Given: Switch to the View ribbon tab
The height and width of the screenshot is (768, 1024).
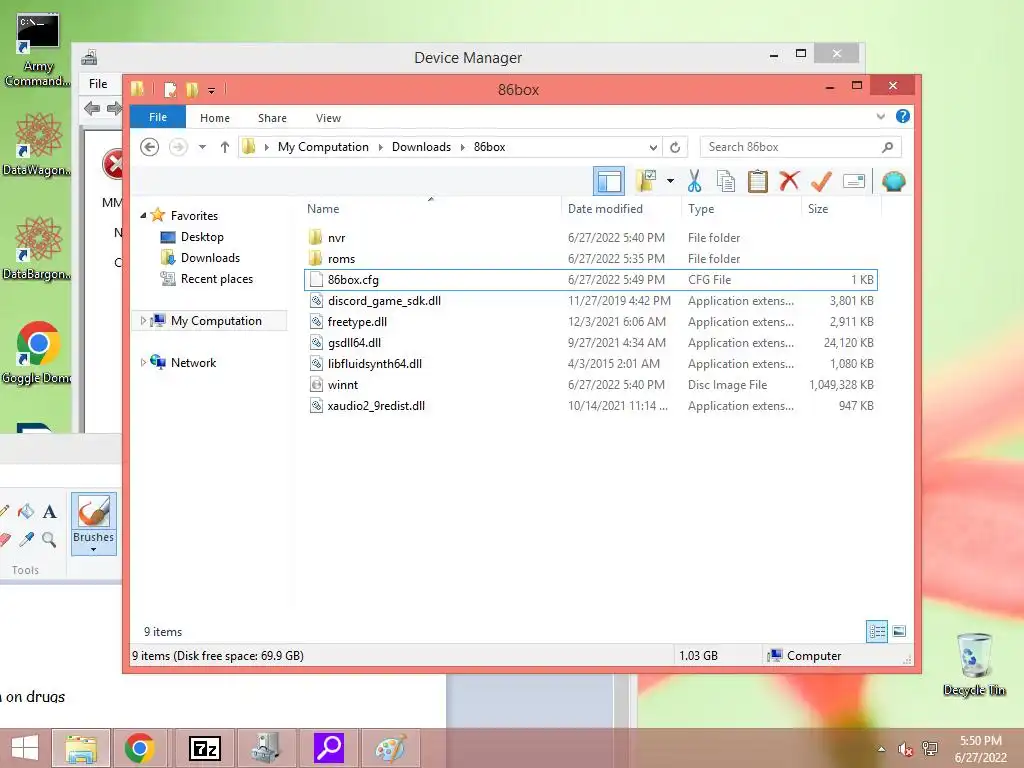Looking at the screenshot, I should click(x=328, y=118).
